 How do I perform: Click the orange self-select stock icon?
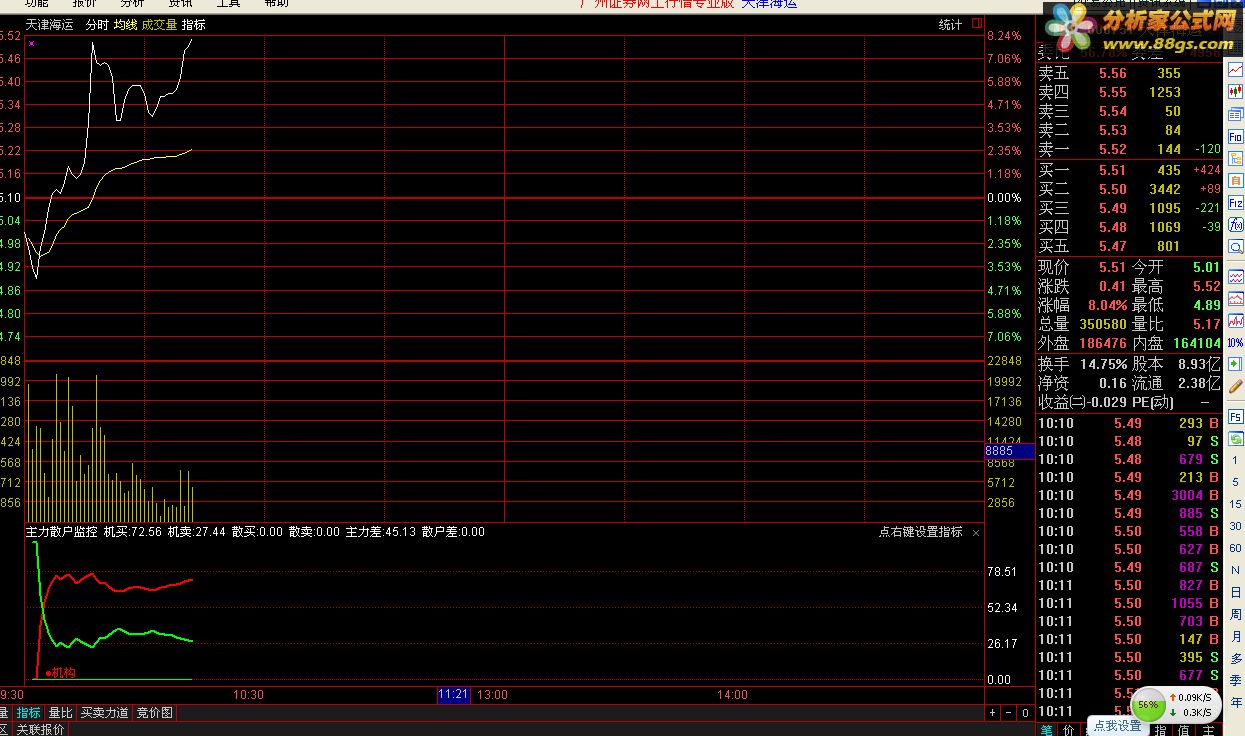point(1236,180)
